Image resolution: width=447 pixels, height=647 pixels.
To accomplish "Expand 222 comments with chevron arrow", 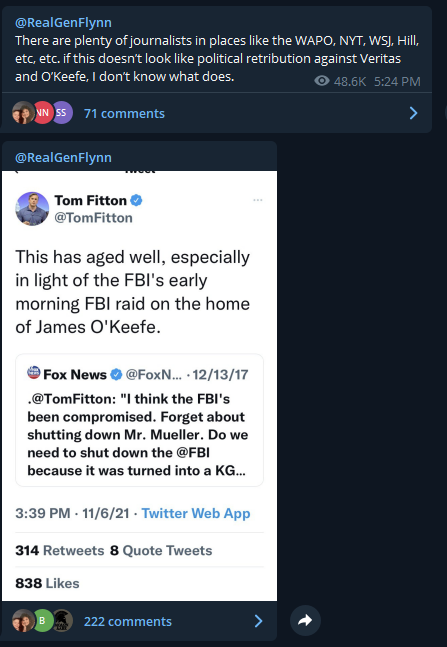I will [258, 621].
